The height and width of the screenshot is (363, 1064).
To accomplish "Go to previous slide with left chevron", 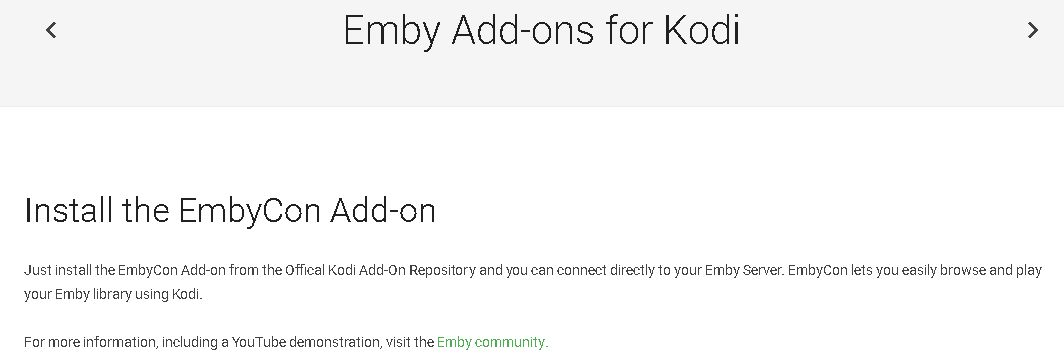I will [51, 30].
